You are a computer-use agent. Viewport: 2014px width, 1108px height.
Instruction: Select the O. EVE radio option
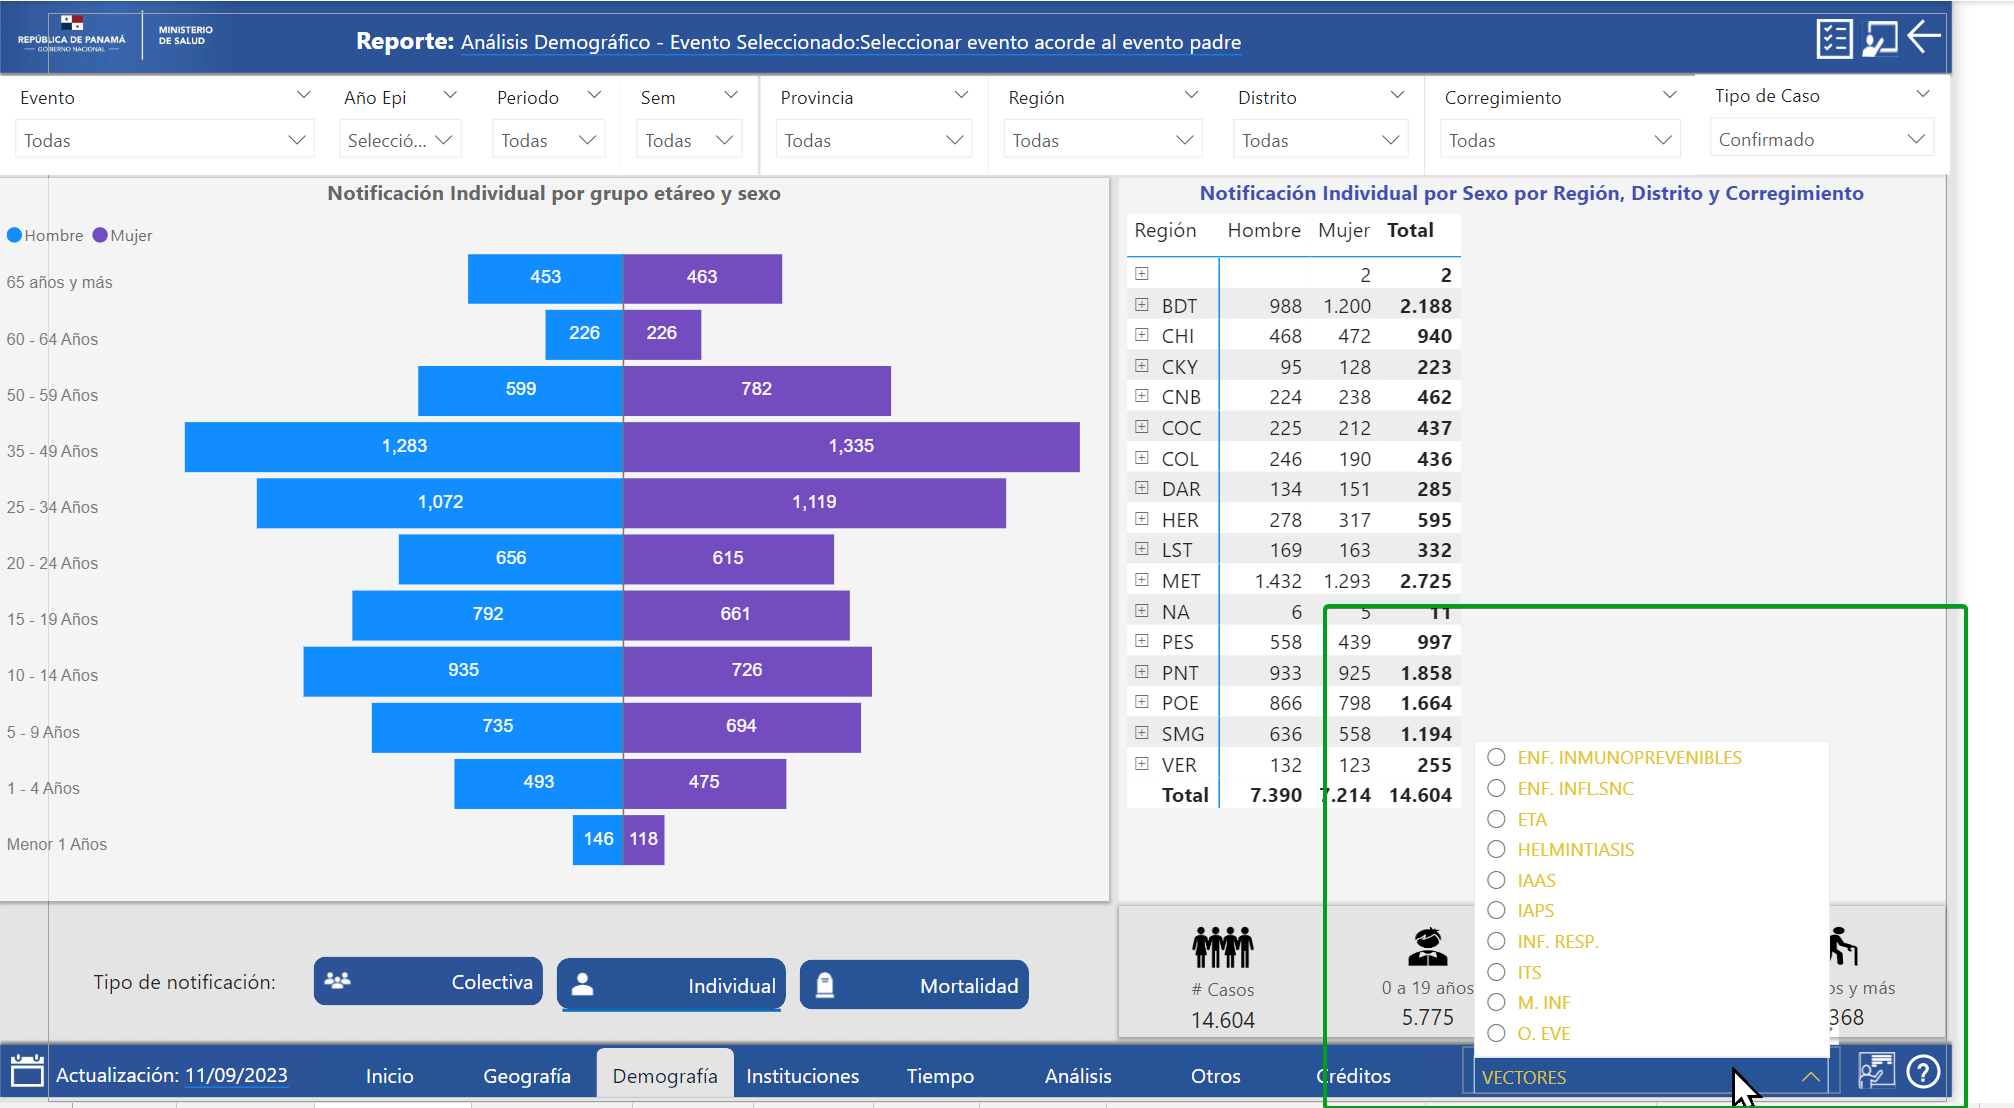[x=1496, y=1033]
